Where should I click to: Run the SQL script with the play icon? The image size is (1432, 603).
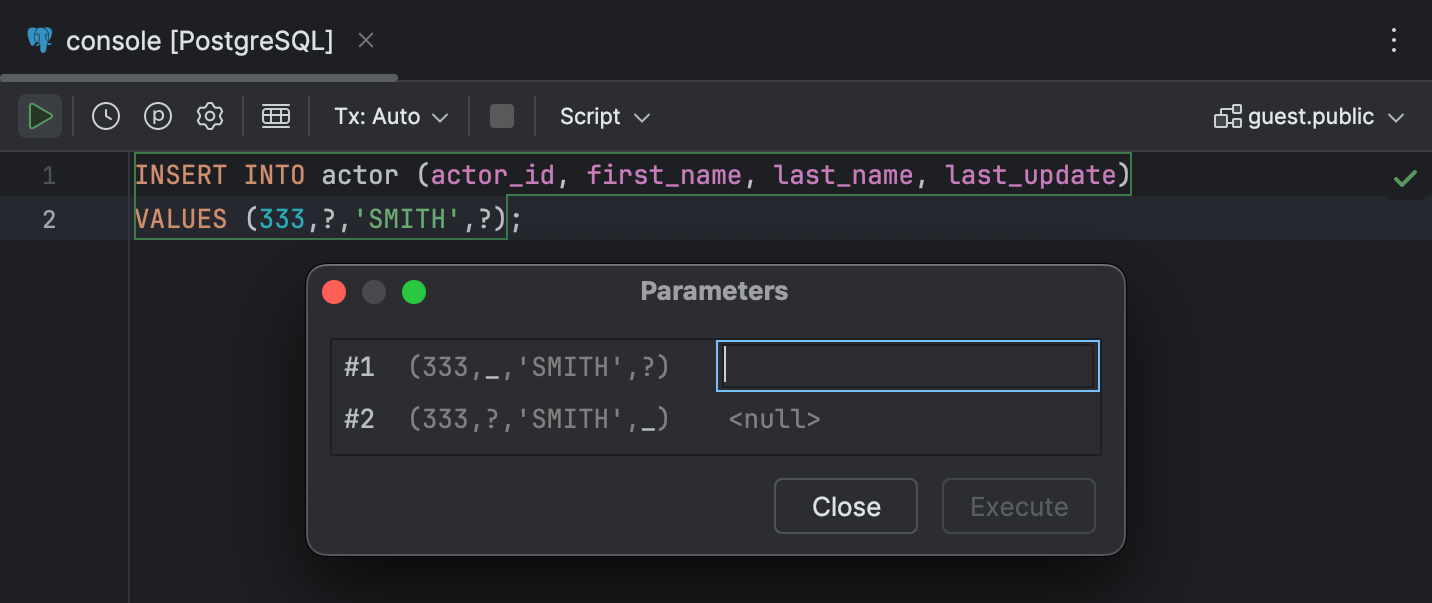[x=40, y=115]
